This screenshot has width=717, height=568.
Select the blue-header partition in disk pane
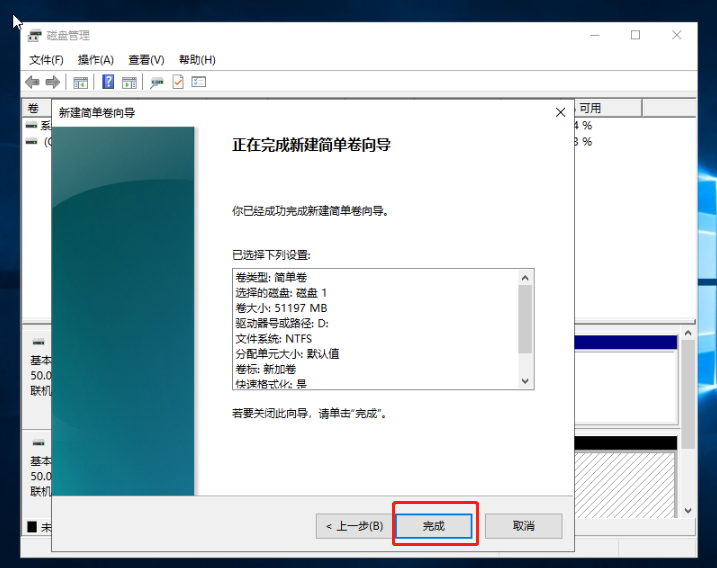(x=626, y=380)
